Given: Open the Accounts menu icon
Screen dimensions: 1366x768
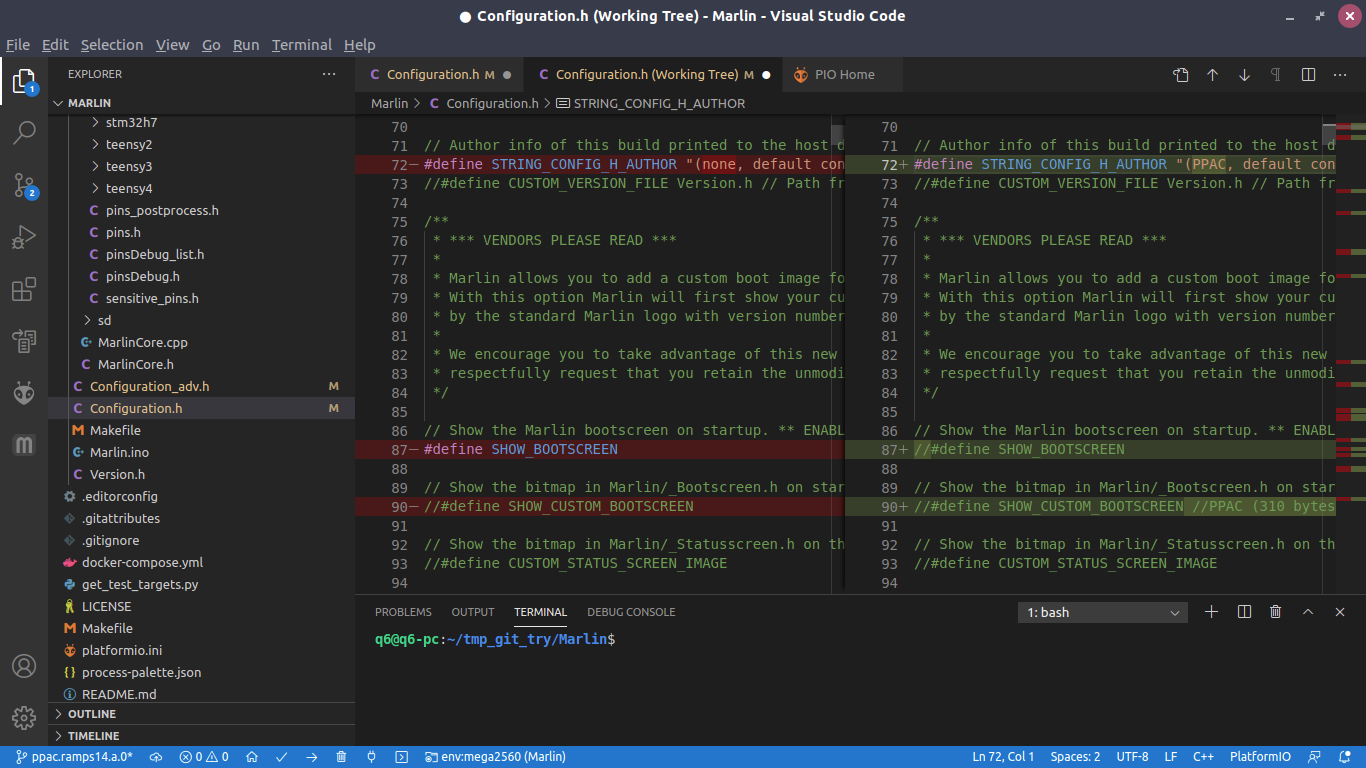Looking at the screenshot, I should point(24,666).
